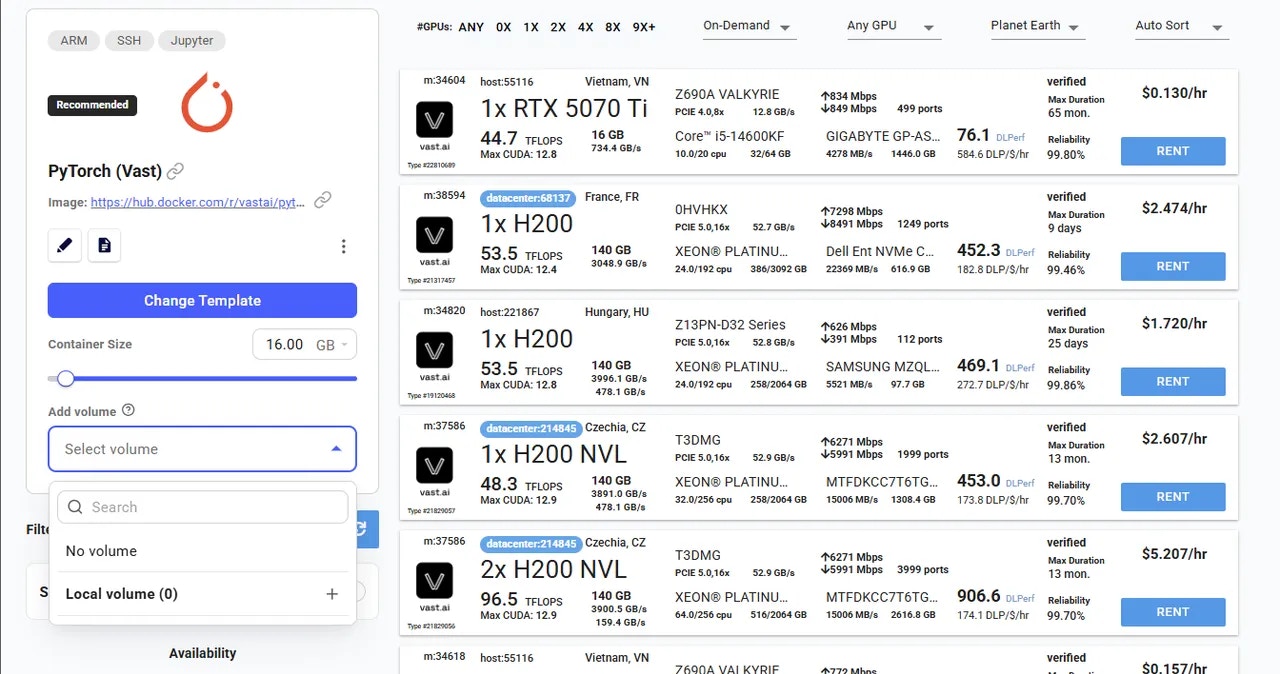Click the search magnifier icon in volume dropdown
The height and width of the screenshot is (674, 1280).
click(x=75, y=507)
